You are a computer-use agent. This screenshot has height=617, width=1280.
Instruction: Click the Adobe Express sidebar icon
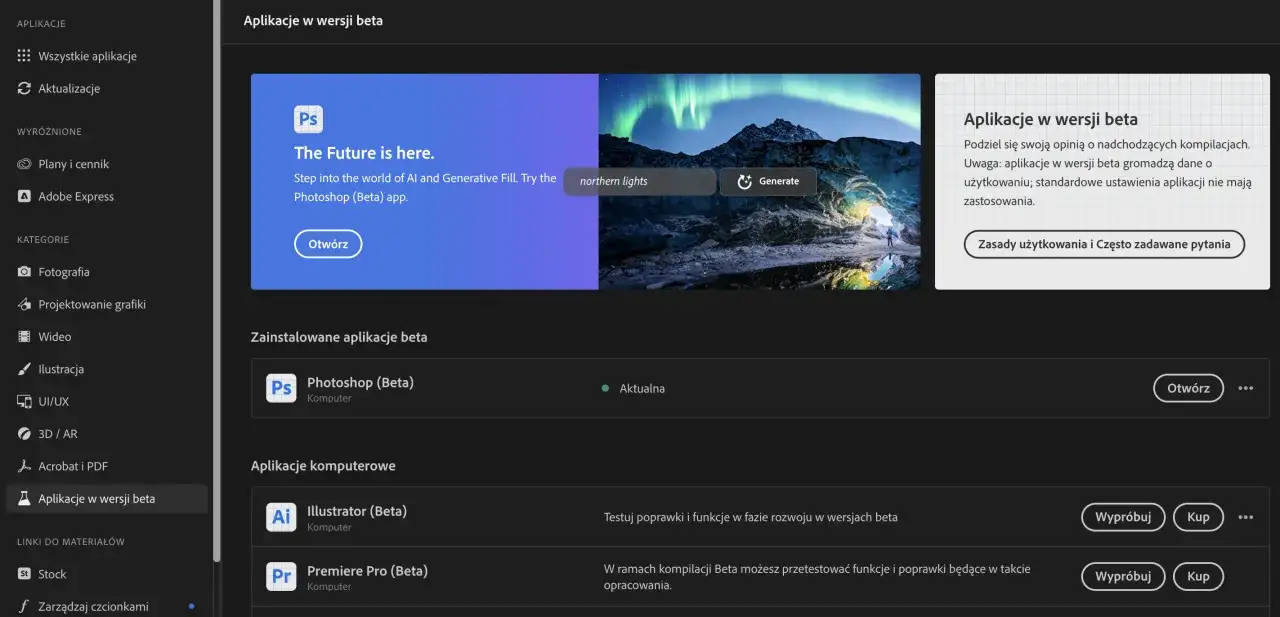tap(24, 197)
